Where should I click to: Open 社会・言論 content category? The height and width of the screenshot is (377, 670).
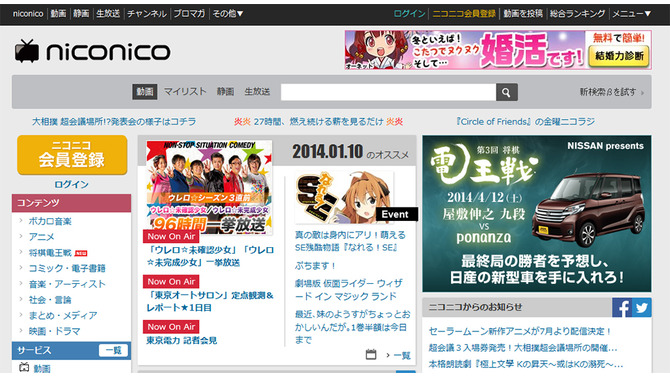pos(50,300)
